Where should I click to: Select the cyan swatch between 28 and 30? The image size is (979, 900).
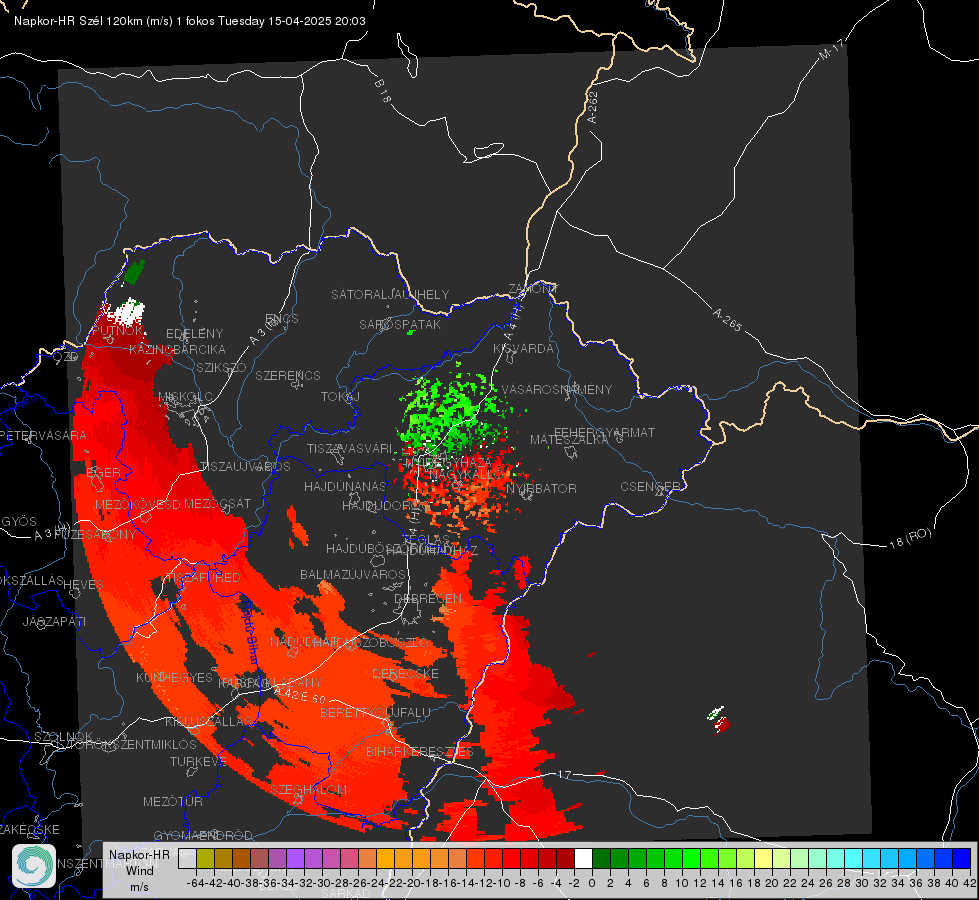[x=854, y=859]
